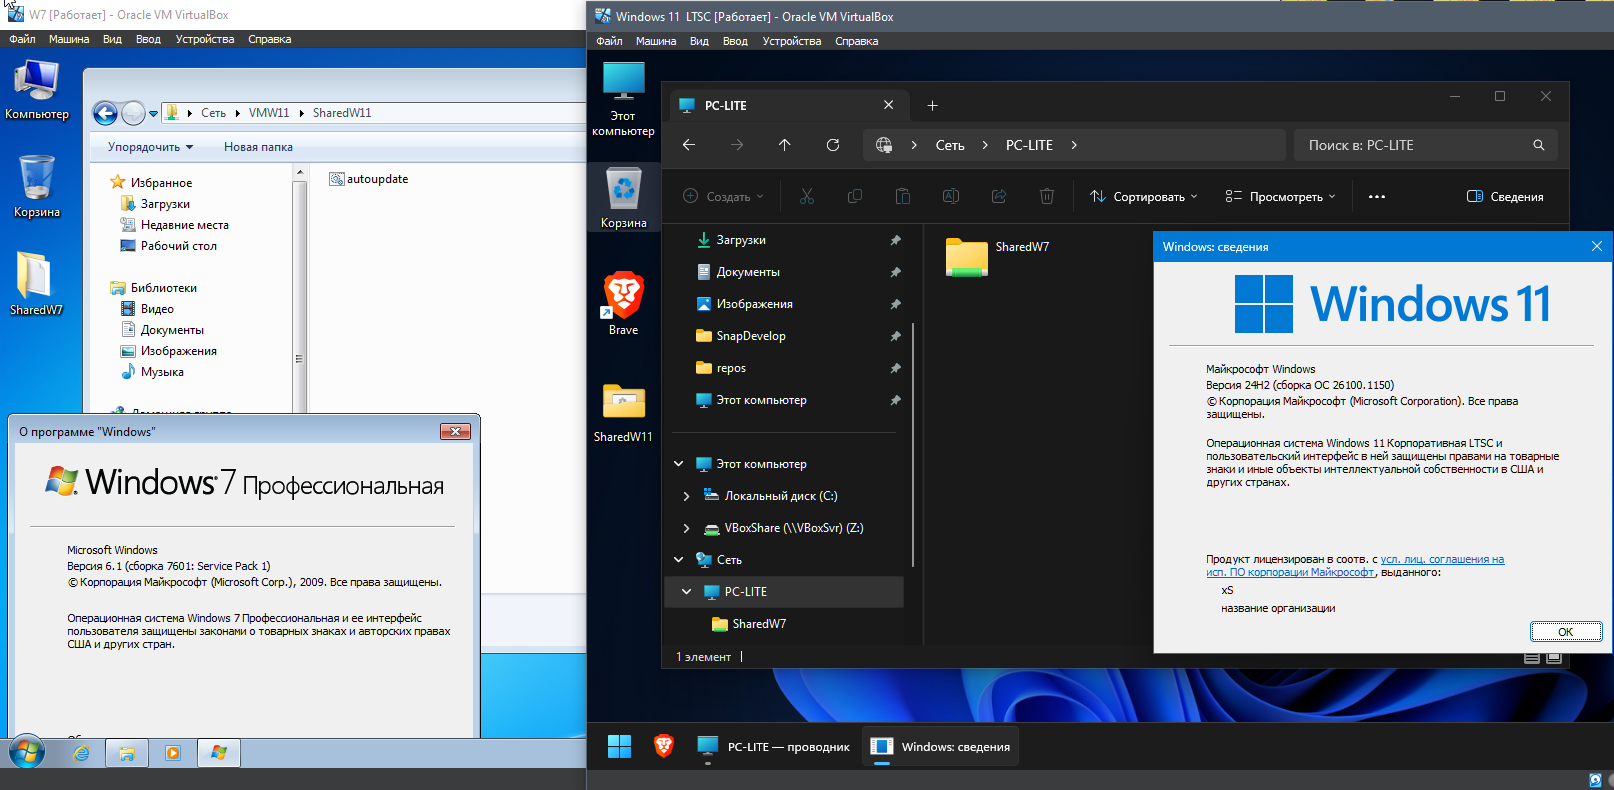This screenshot has width=1614, height=790.
Task: Collapse the Сеть tree node
Action: pos(678,560)
